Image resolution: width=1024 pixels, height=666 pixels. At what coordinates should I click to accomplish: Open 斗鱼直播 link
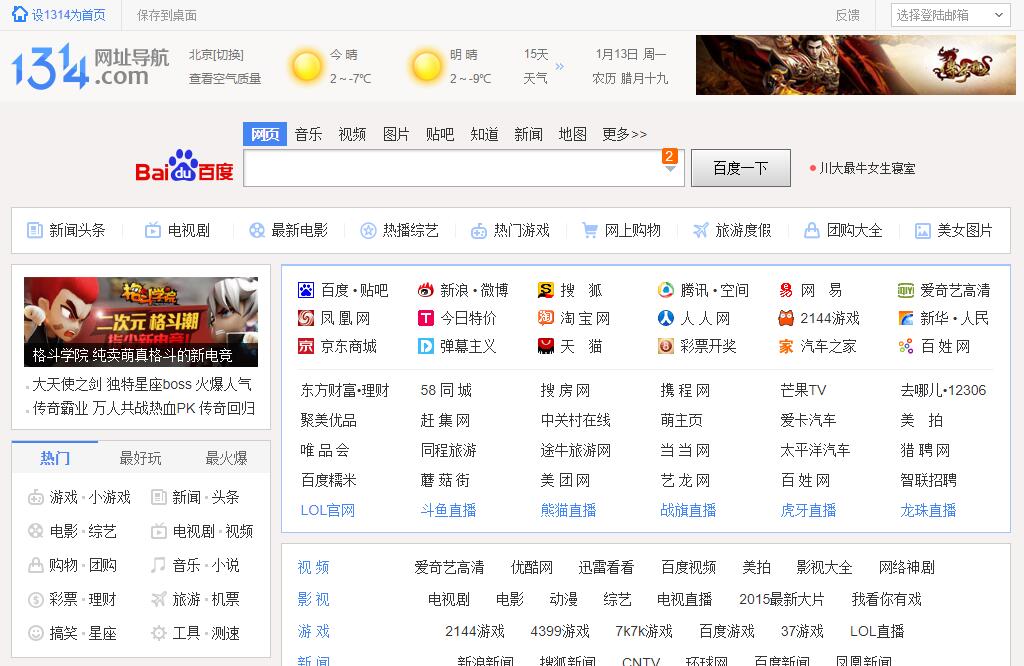pyautogui.click(x=449, y=511)
